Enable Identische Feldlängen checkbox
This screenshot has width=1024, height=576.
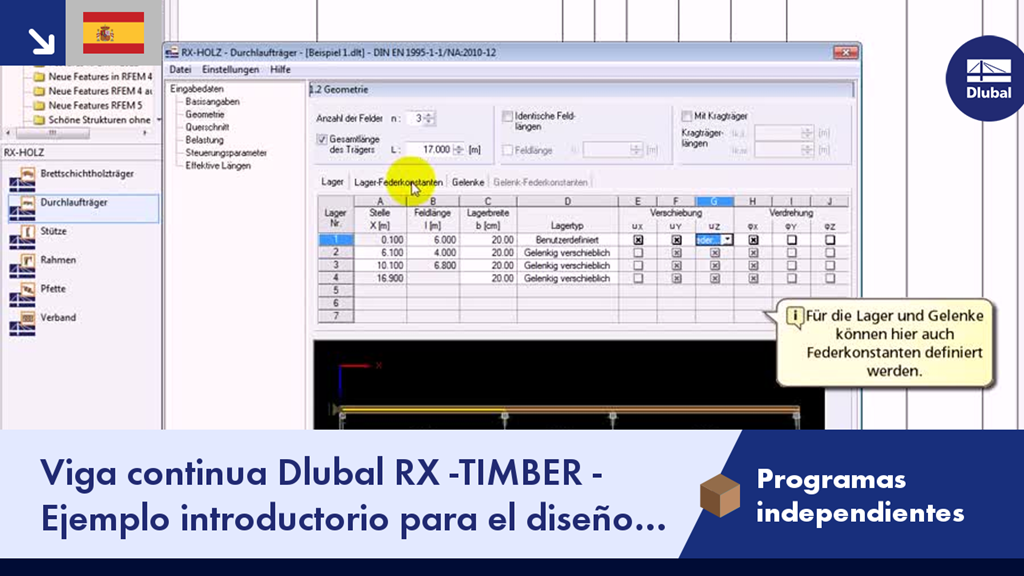507,116
